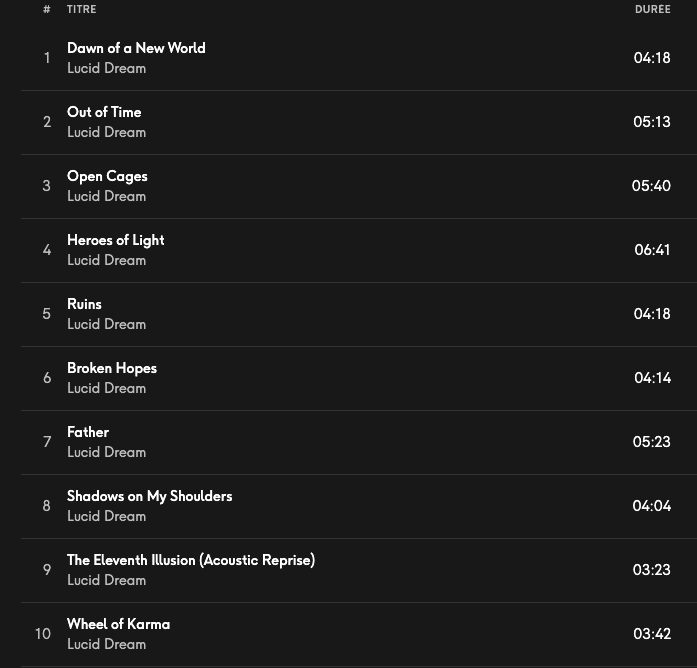This screenshot has height=668, width=697.
Task: Open Lucid Dream artist under Father
Action: pyautogui.click(x=106, y=452)
